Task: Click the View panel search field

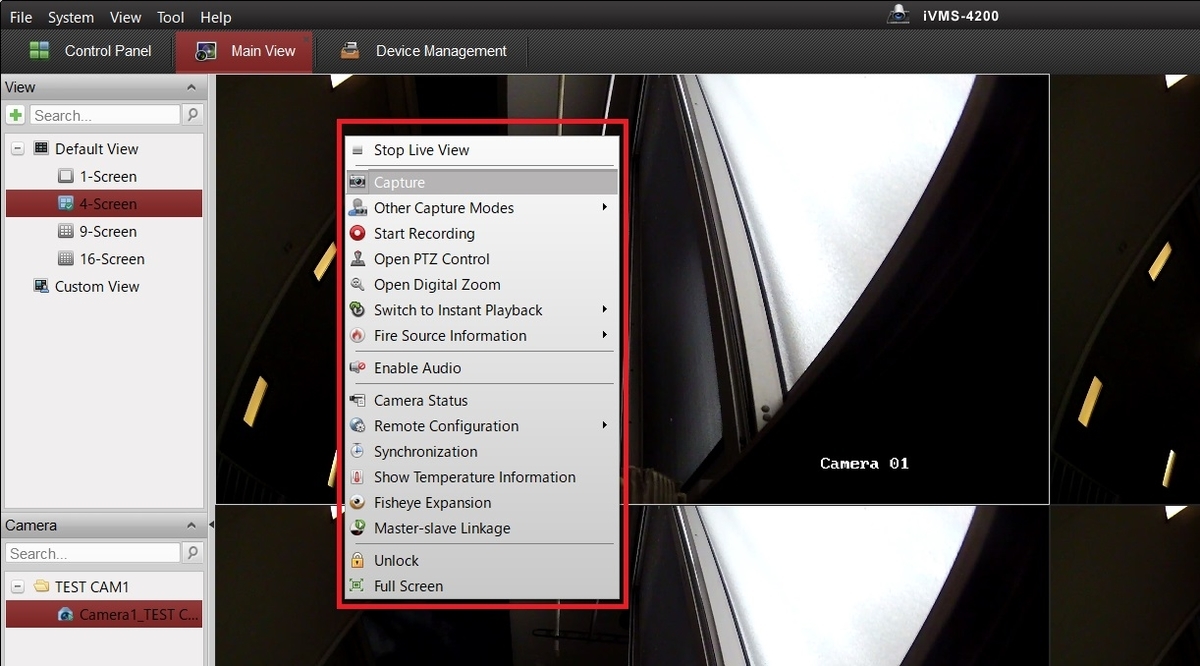Action: coord(105,115)
